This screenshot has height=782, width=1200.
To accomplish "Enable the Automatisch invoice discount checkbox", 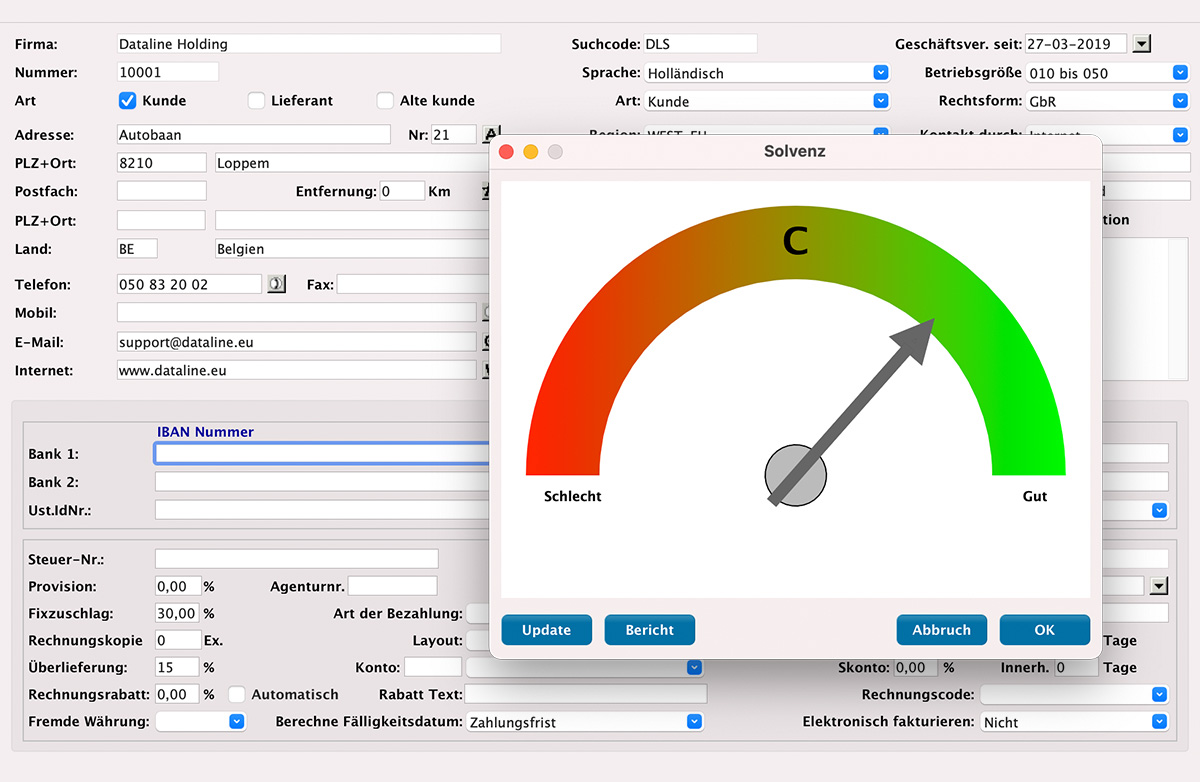I will [237, 694].
